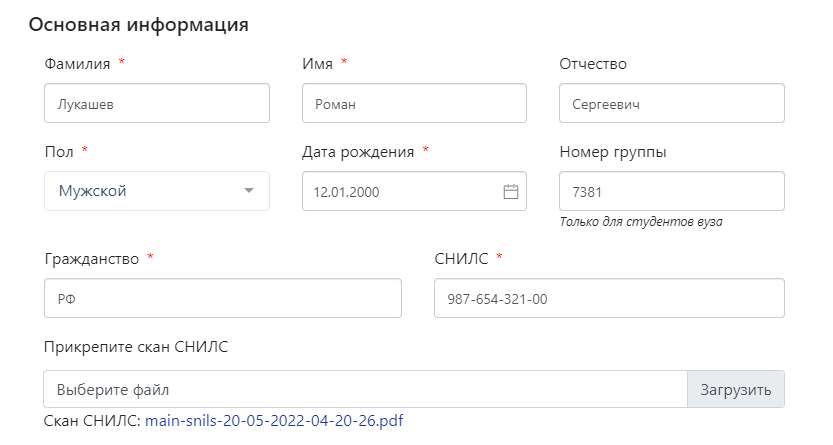Viewport: 833px width, 445px height.
Task: Click the Номер группы label
Action: click(613, 152)
